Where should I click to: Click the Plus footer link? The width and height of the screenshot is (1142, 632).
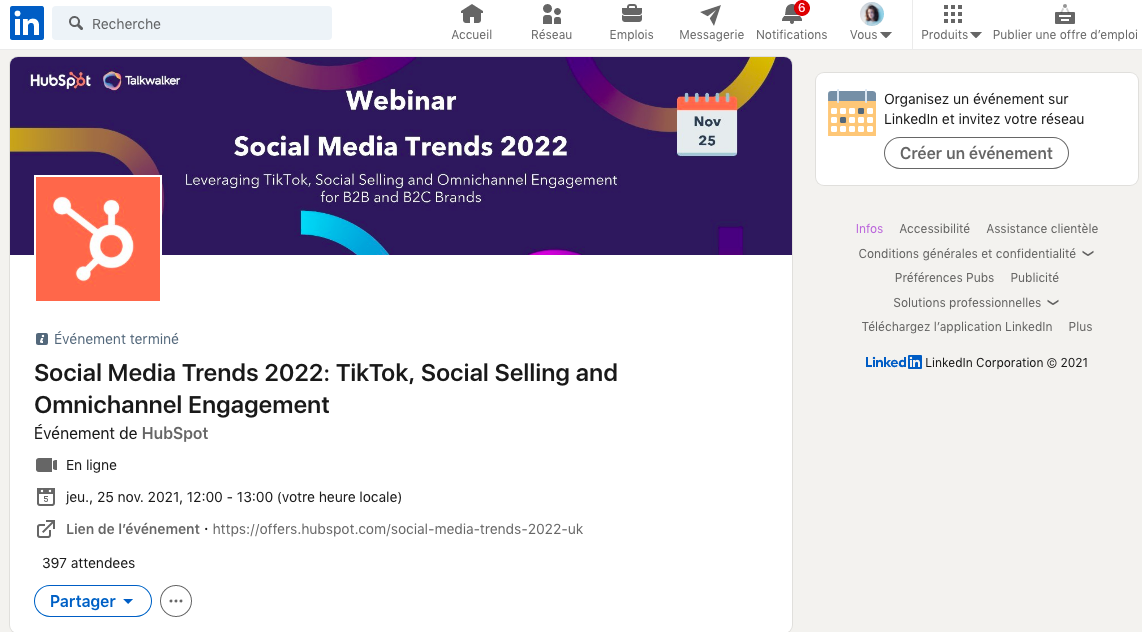pyautogui.click(x=1080, y=326)
